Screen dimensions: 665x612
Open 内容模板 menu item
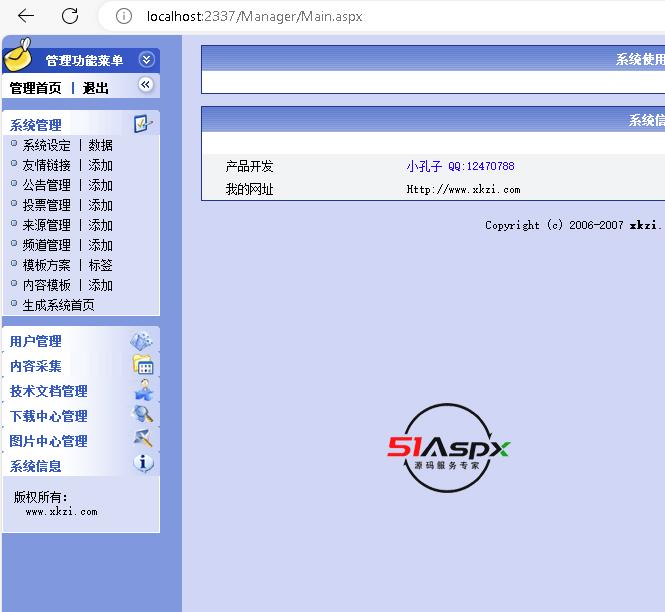[47, 285]
